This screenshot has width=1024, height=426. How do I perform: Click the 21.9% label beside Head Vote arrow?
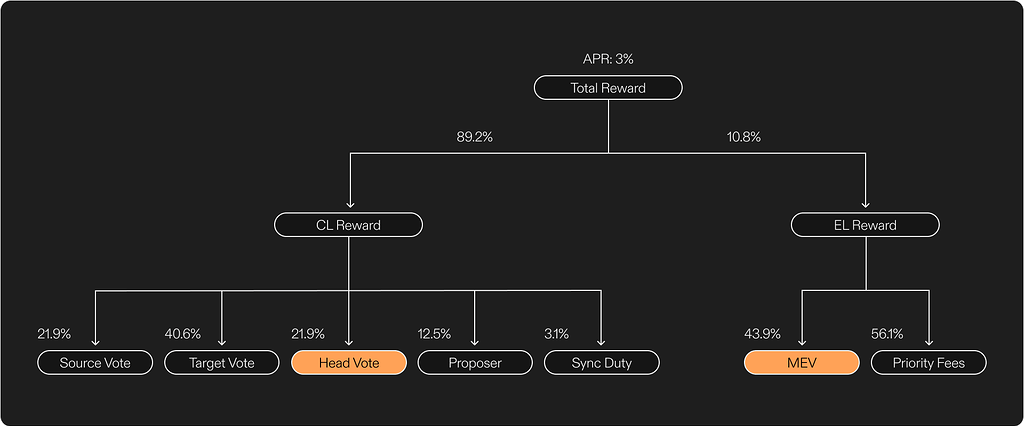click(x=308, y=333)
